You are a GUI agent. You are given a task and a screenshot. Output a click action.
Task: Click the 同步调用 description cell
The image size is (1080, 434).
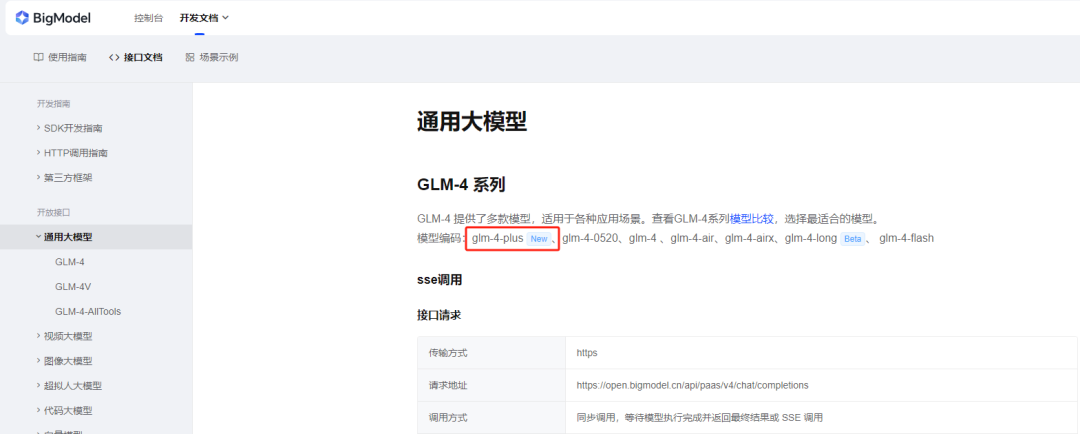[822, 417]
